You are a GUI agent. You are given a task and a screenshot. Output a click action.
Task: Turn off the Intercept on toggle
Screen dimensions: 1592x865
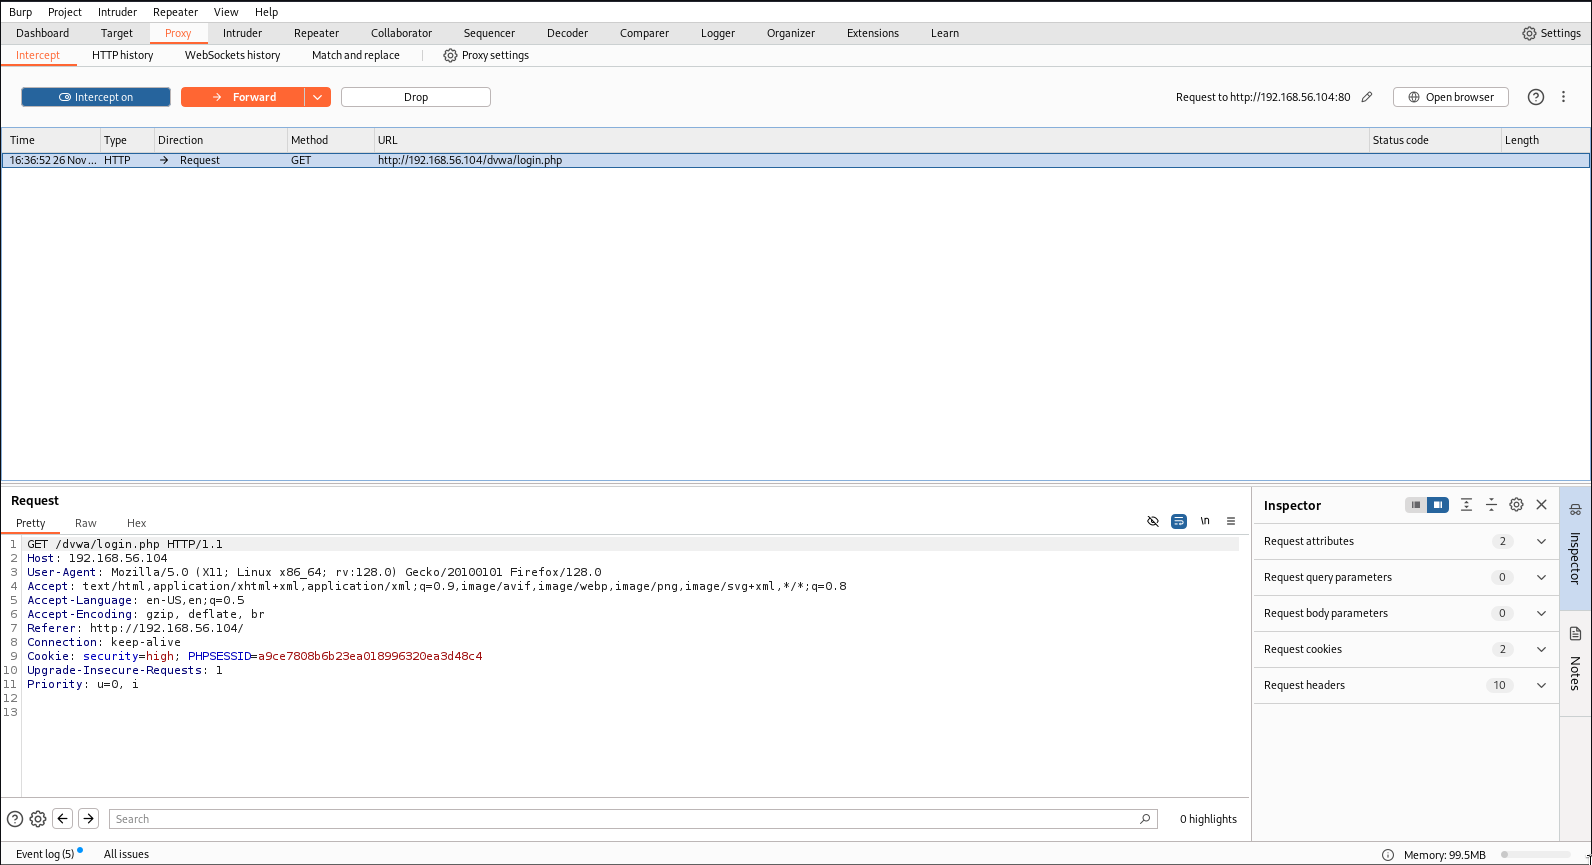tap(96, 97)
